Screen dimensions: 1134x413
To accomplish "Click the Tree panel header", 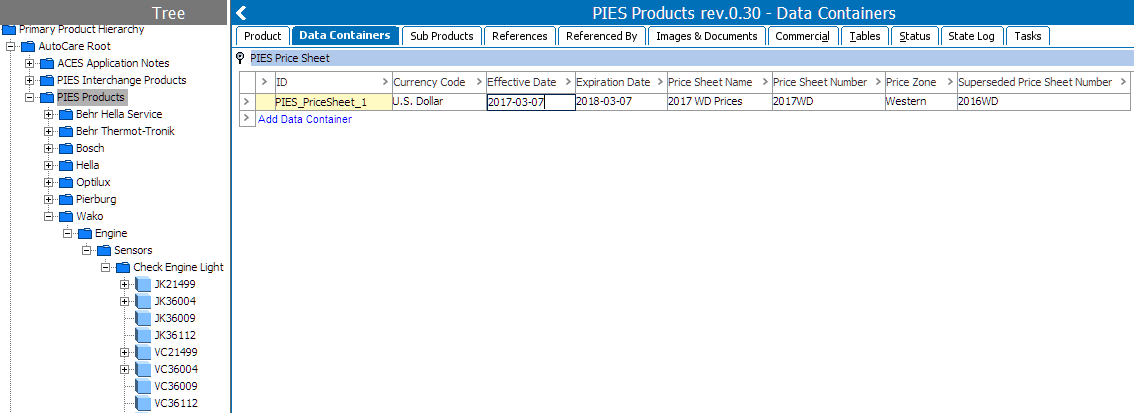I will click(114, 12).
